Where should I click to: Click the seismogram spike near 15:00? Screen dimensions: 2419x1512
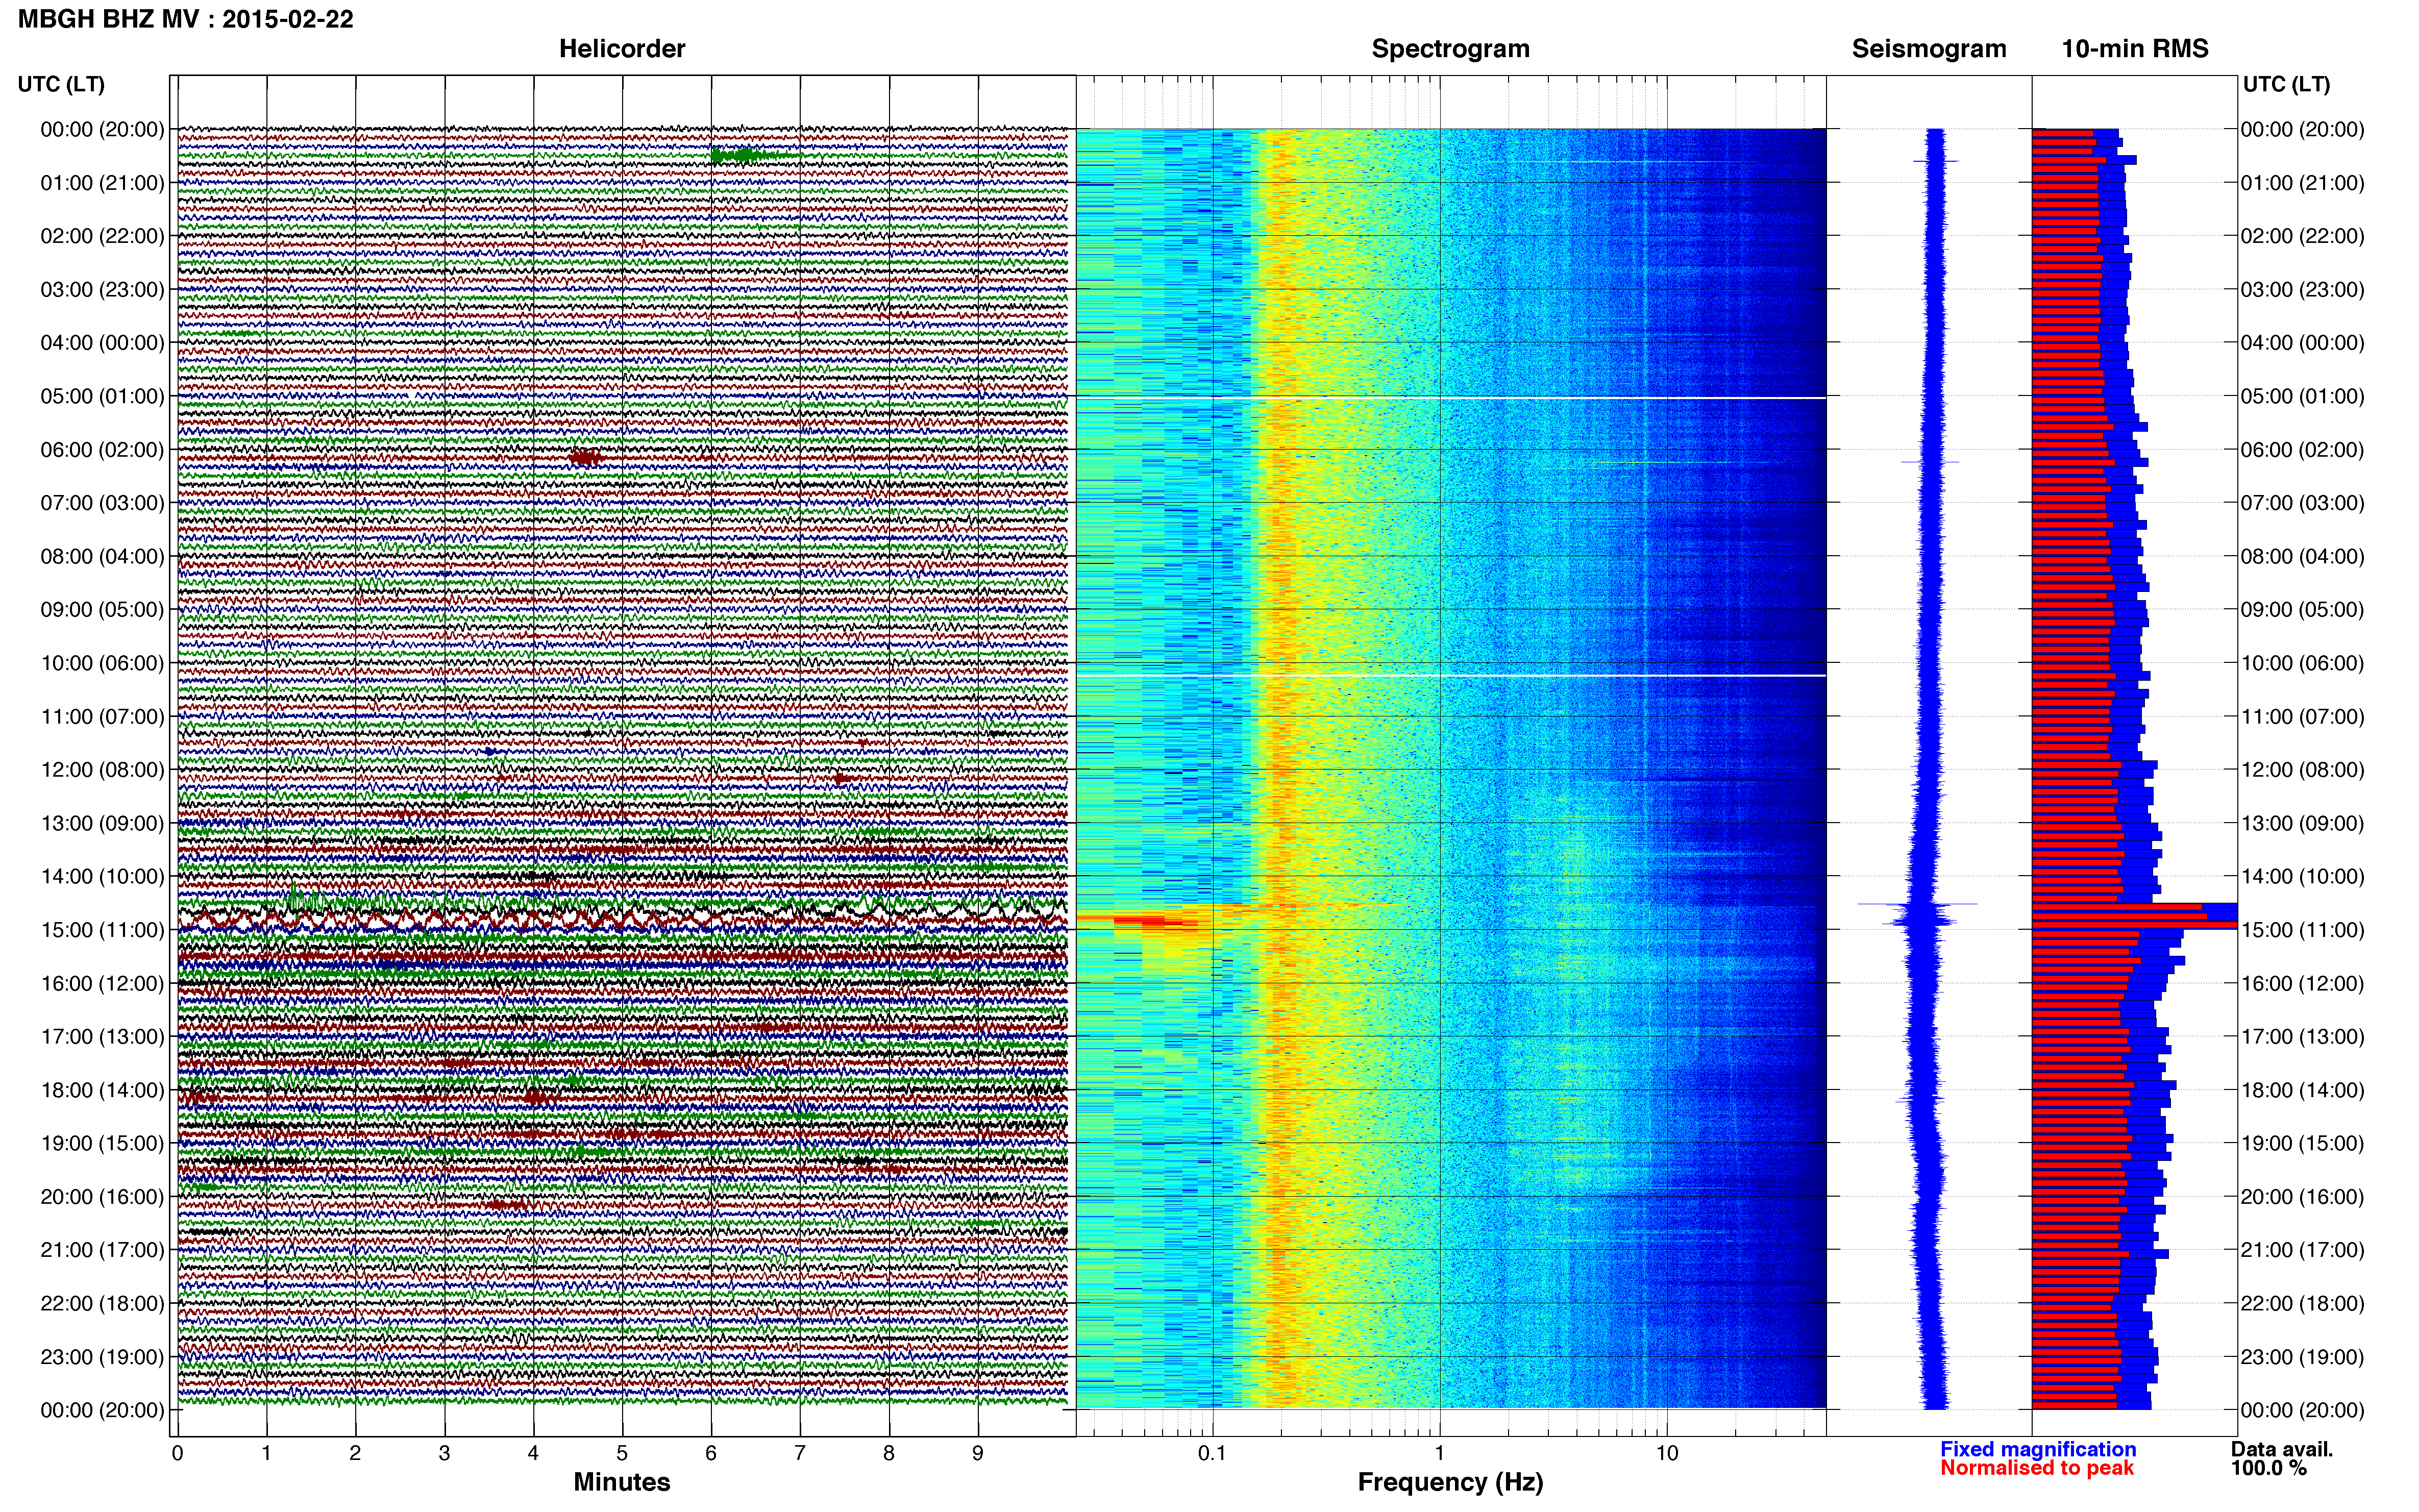[x=1918, y=905]
